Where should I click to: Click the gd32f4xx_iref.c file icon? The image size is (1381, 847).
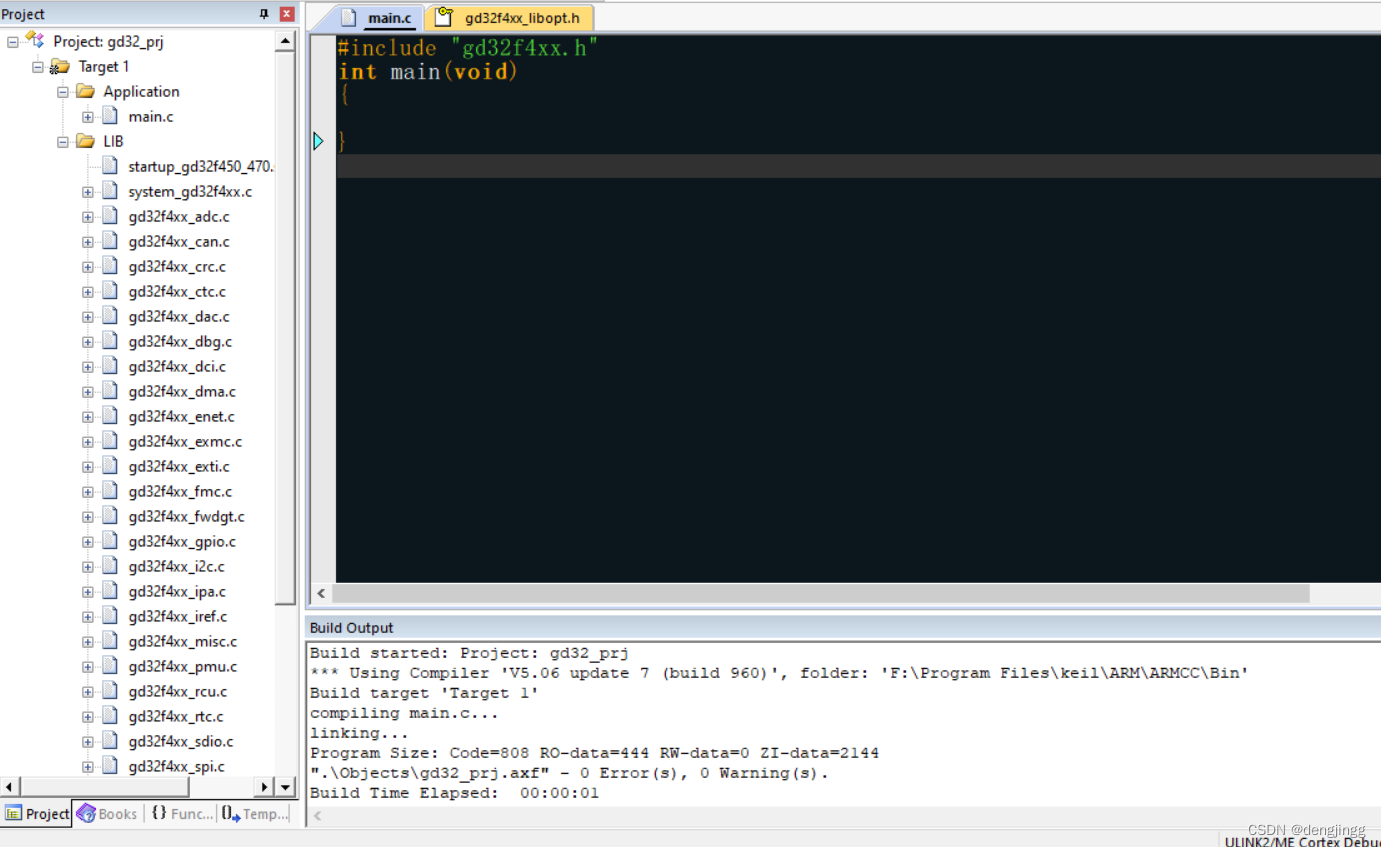pos(110,616)
